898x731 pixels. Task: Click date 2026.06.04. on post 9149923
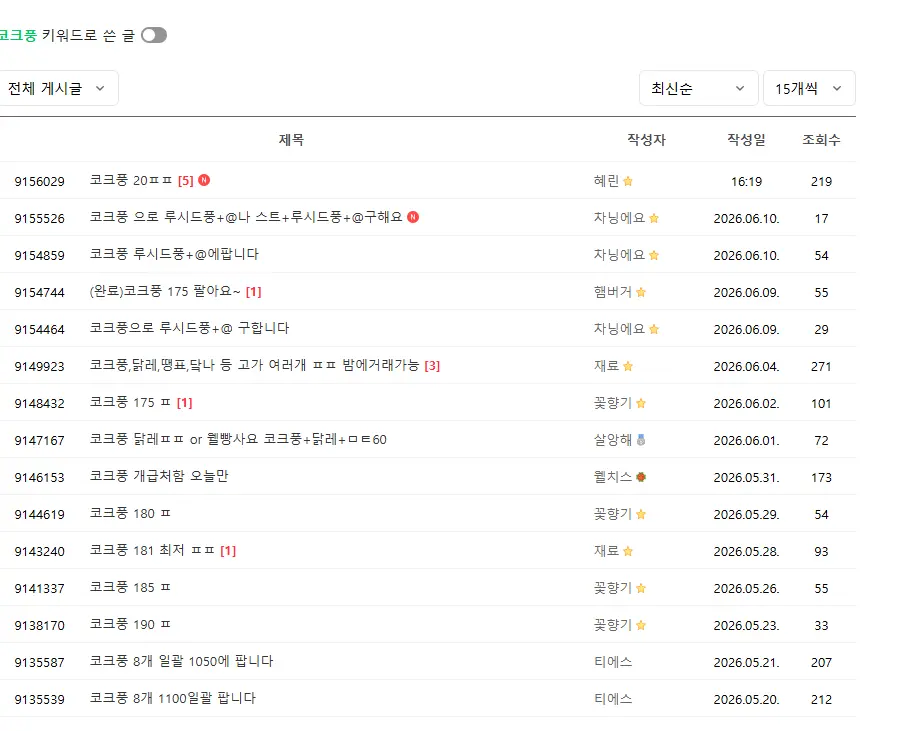tap(746, 366)
